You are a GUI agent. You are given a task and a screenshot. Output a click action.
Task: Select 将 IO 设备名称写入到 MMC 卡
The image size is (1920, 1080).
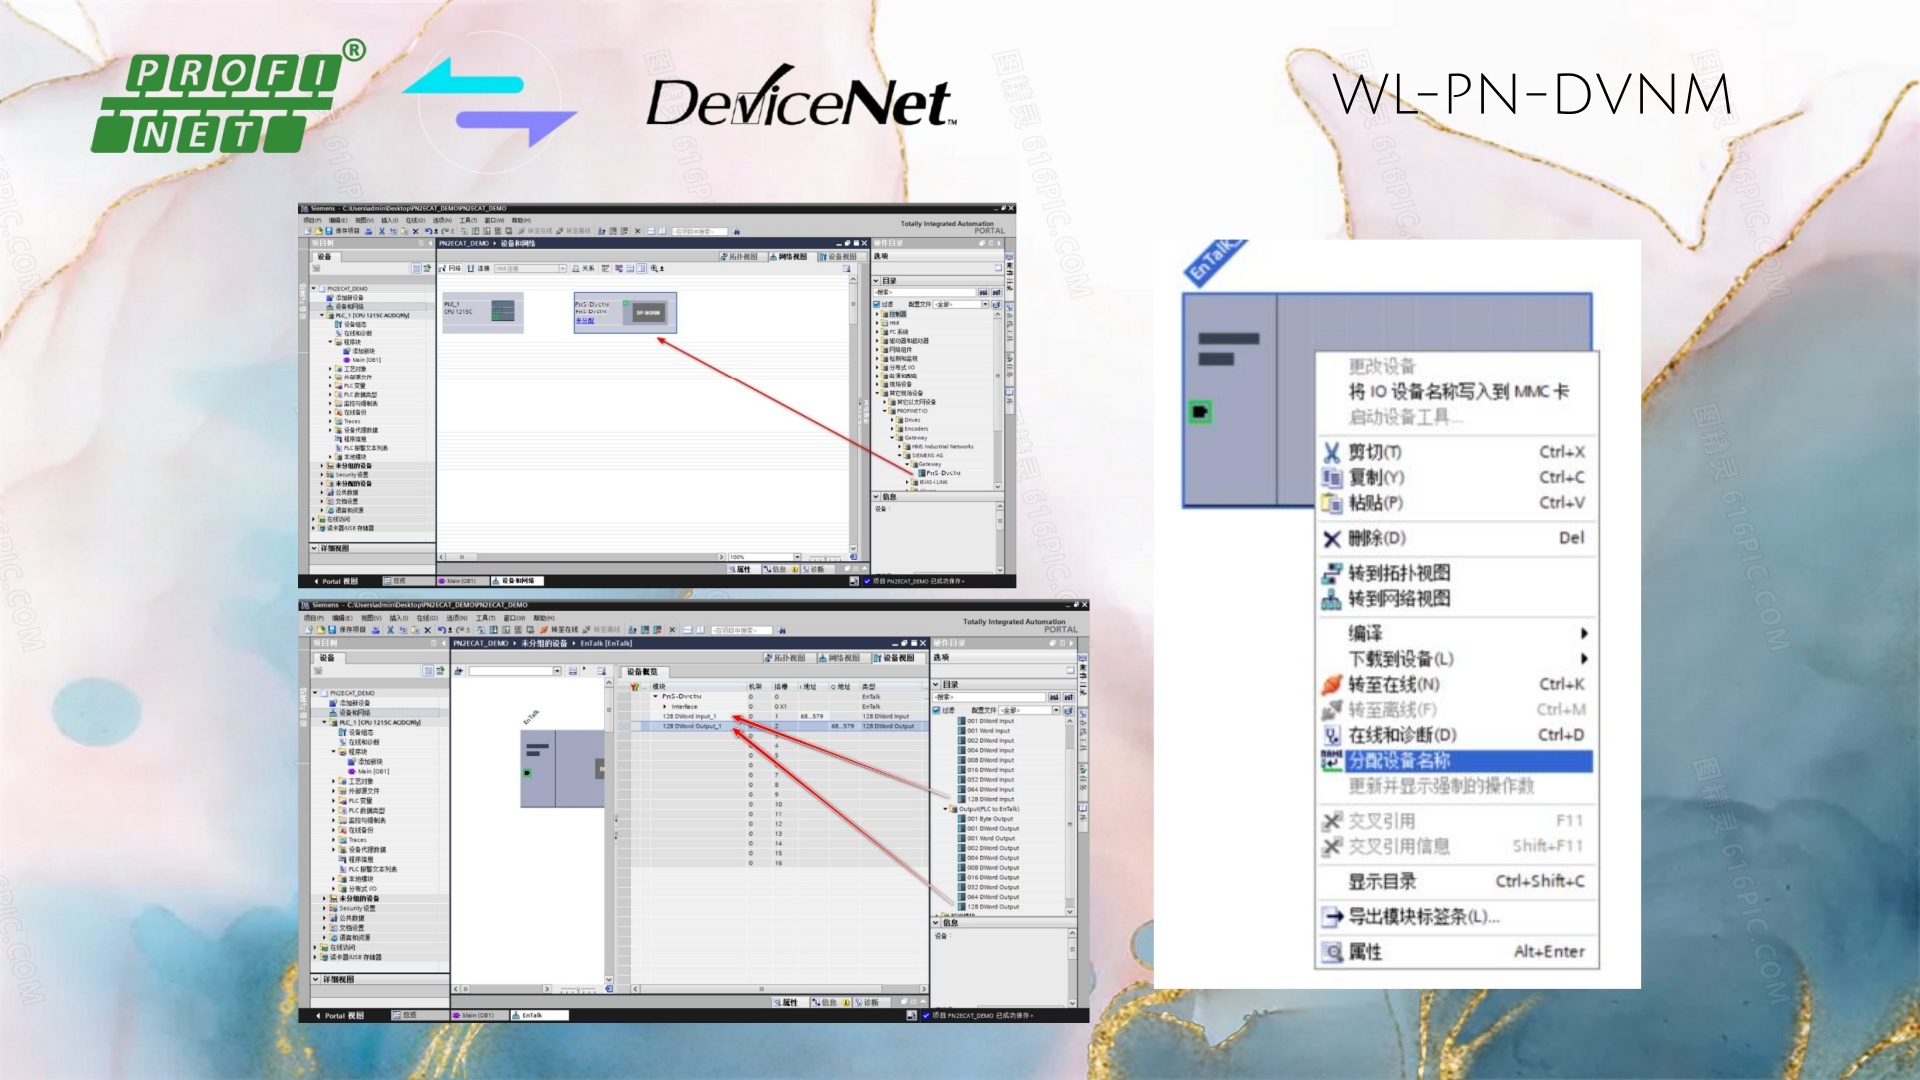tap(1458, 391)
